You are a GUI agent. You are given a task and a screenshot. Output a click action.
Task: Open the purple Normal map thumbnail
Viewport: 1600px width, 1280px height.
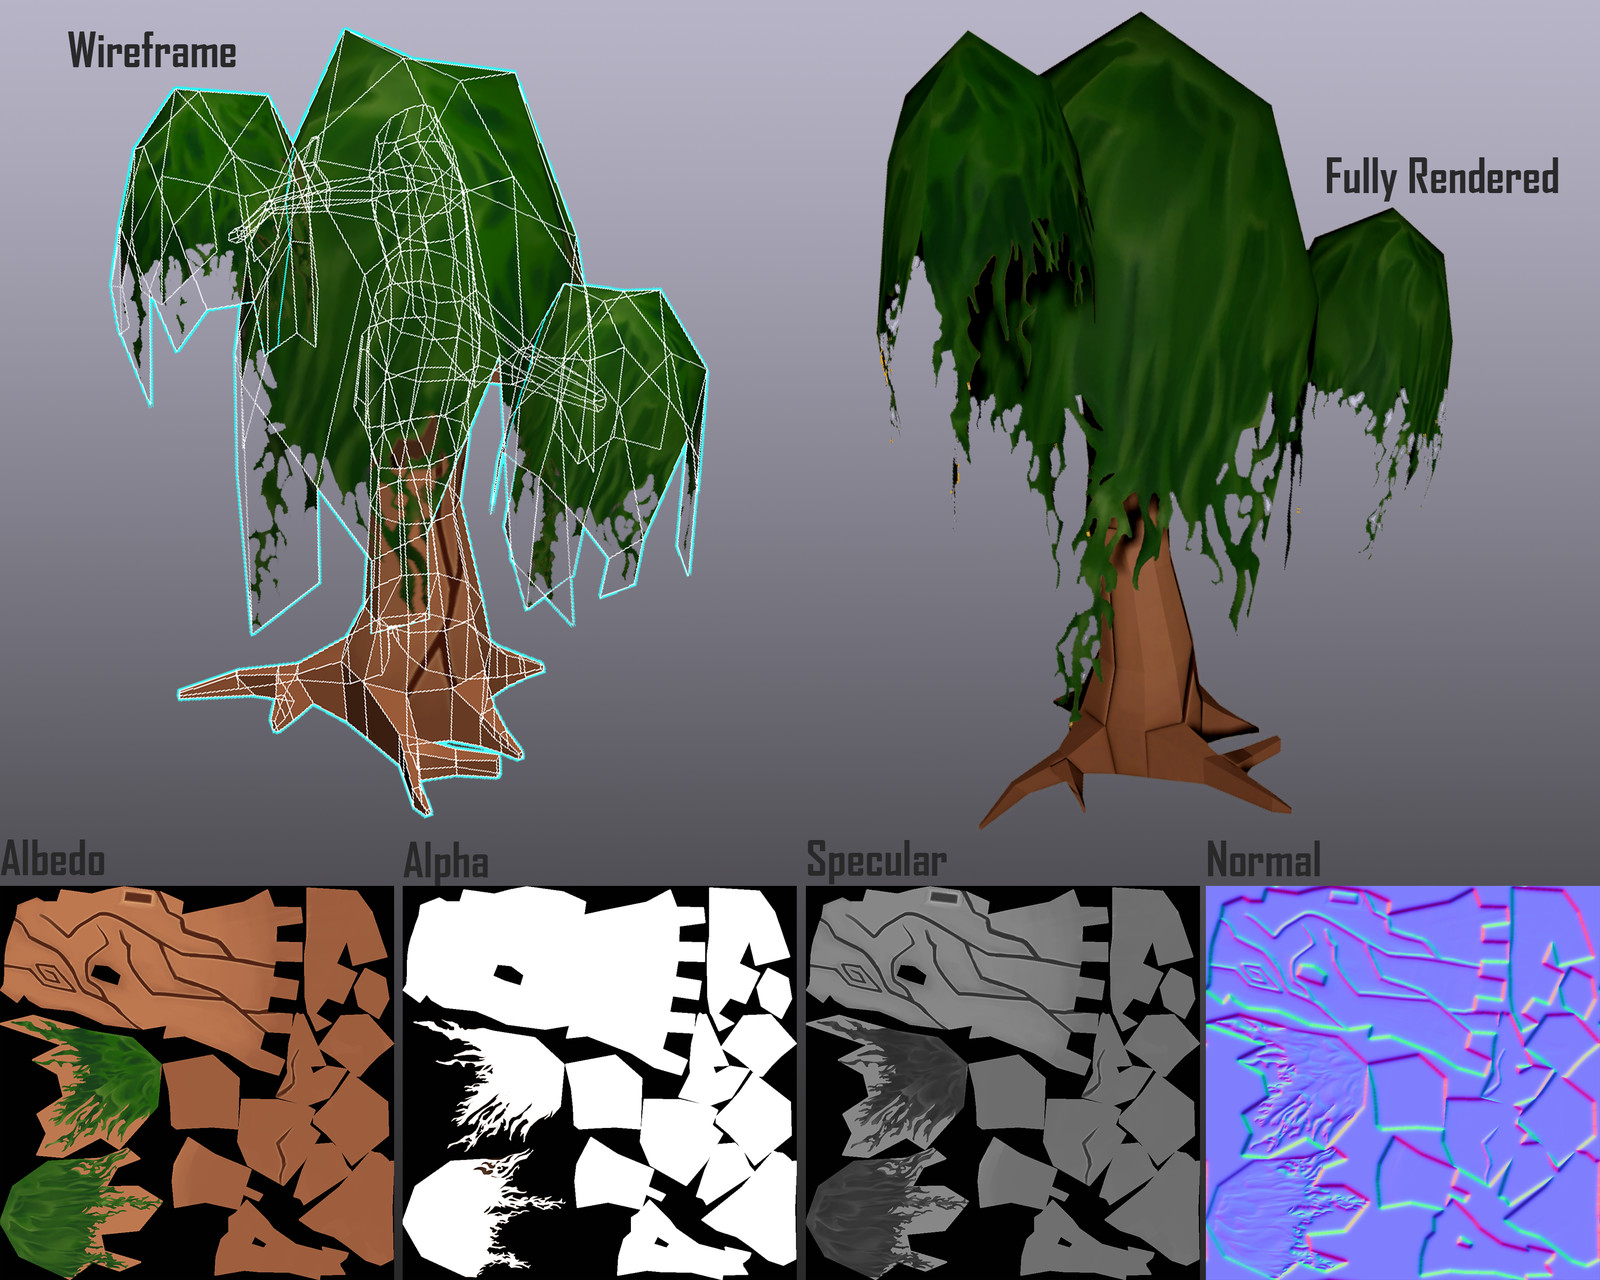1403,1082
